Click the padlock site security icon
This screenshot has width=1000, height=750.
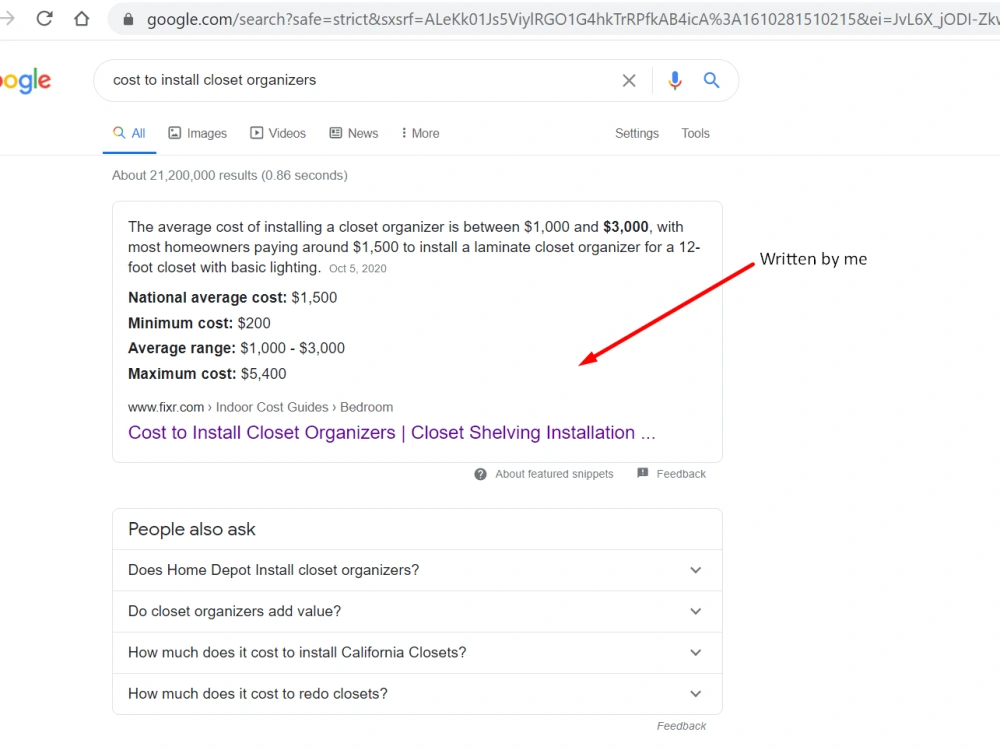tap(128, 20)
